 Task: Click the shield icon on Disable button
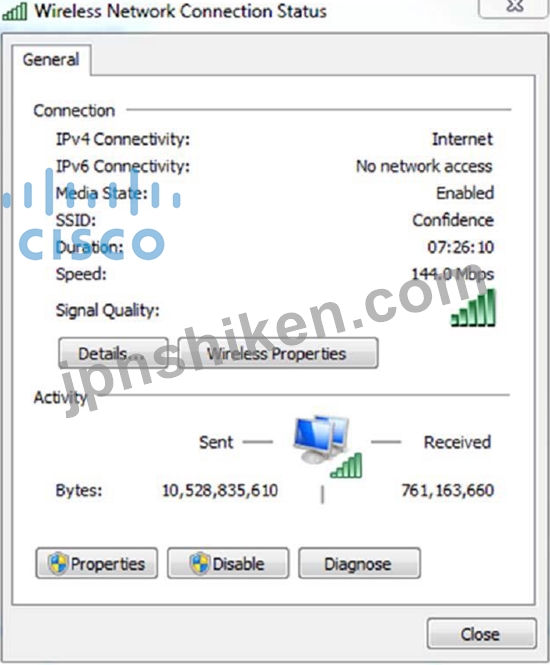pyautogui.click(x=199, y=564)
